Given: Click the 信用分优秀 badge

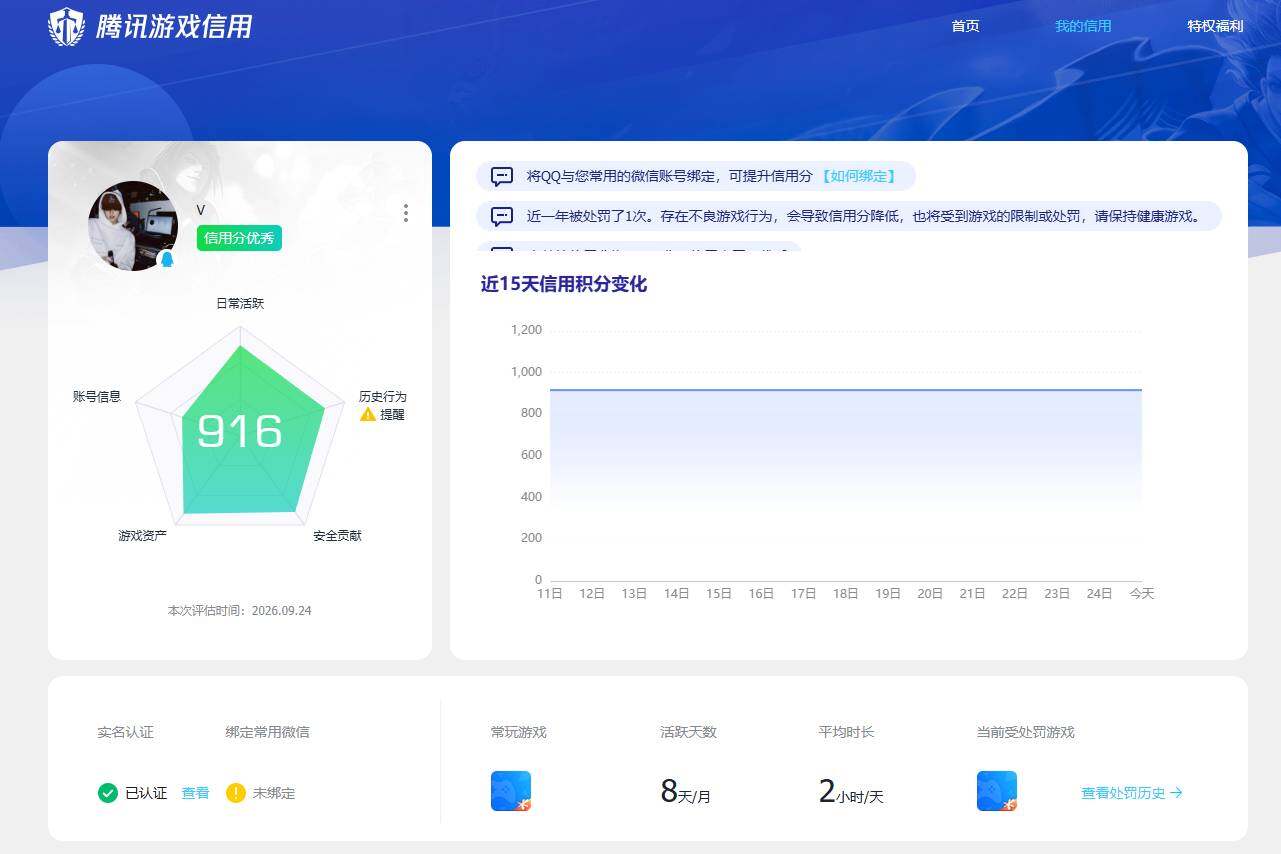Looking at the screenshot, I should (x=239, y=238).
